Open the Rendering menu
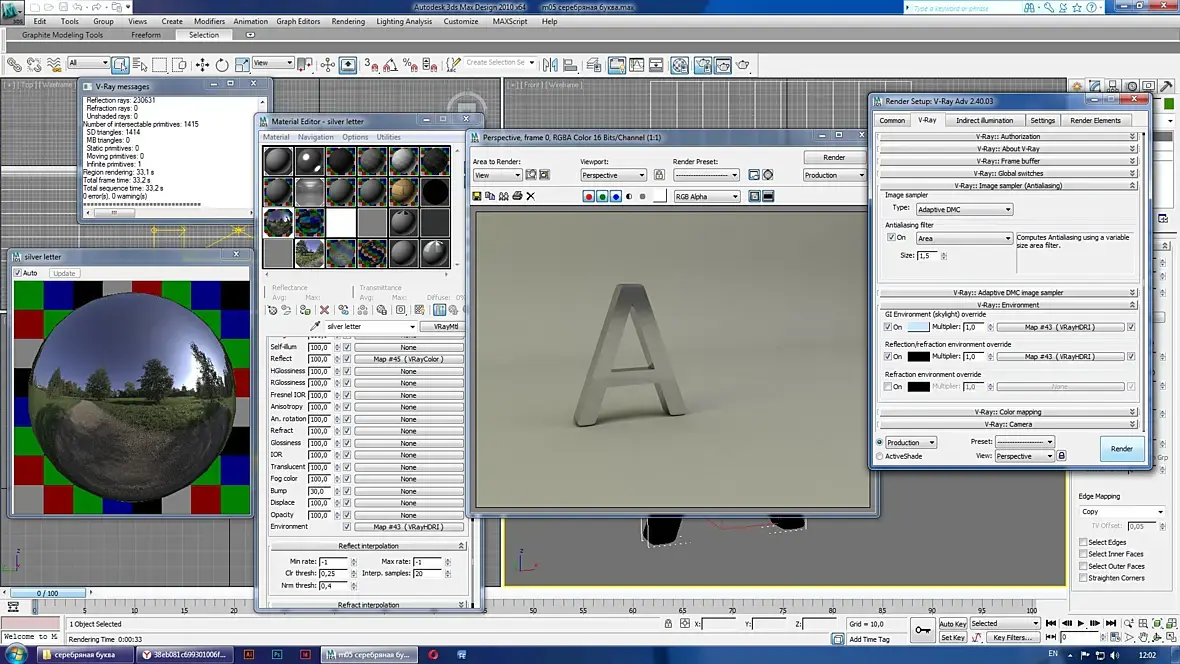The height and width of the screenshot is (664, 1180). [348, 21]
